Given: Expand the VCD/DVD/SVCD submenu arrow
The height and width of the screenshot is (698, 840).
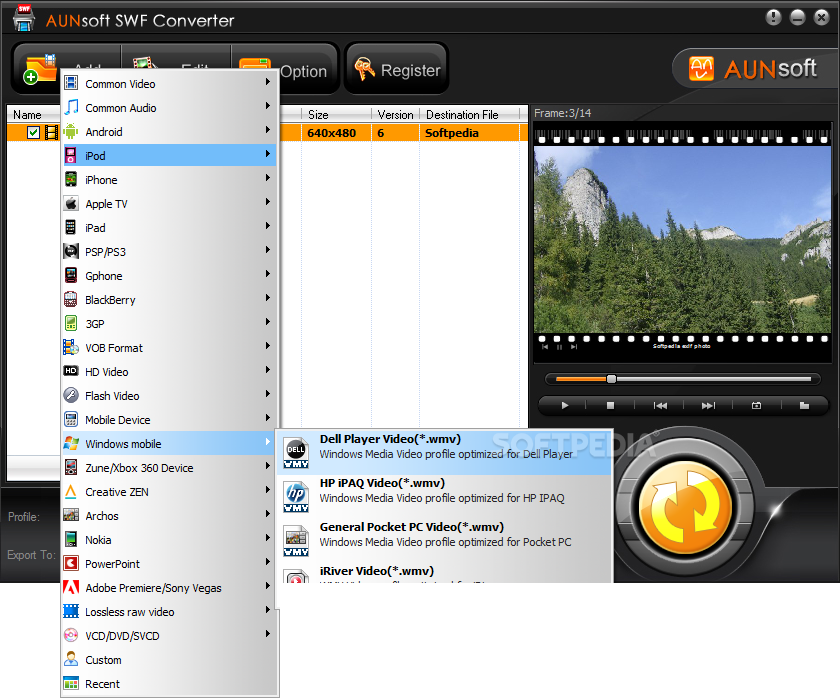Looking at the screenshot, I should pos(267,633).
